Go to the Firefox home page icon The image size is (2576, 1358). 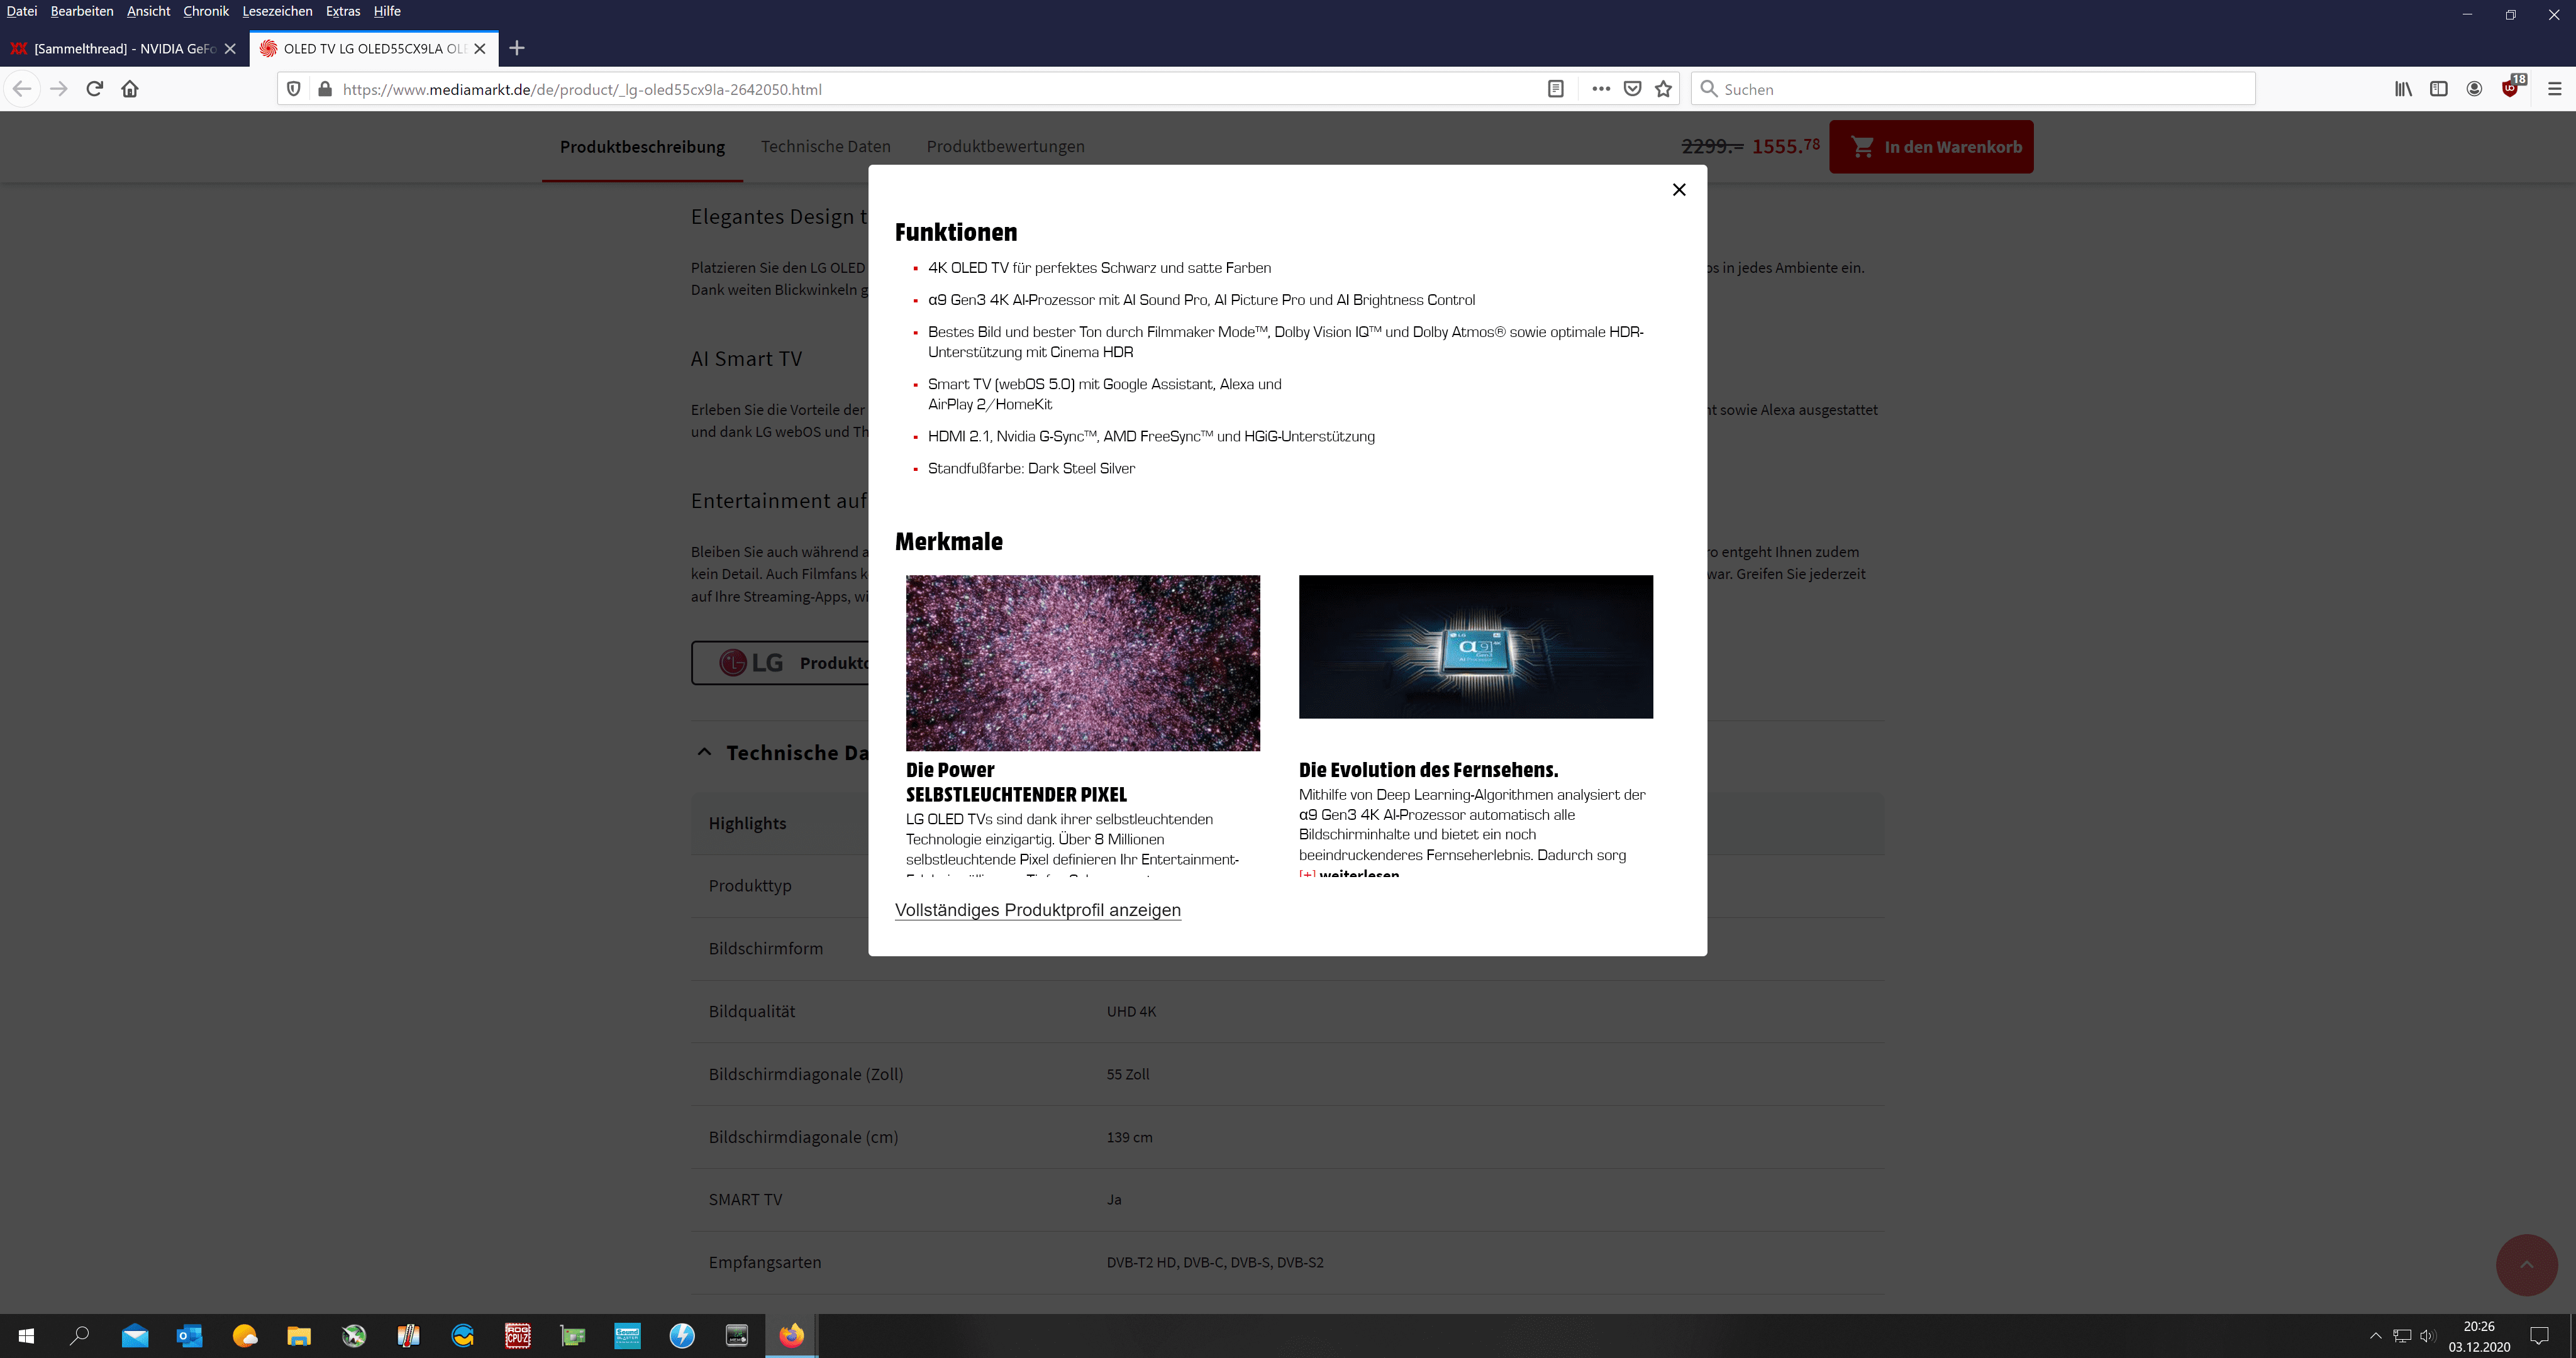click(x=130, y=89)
